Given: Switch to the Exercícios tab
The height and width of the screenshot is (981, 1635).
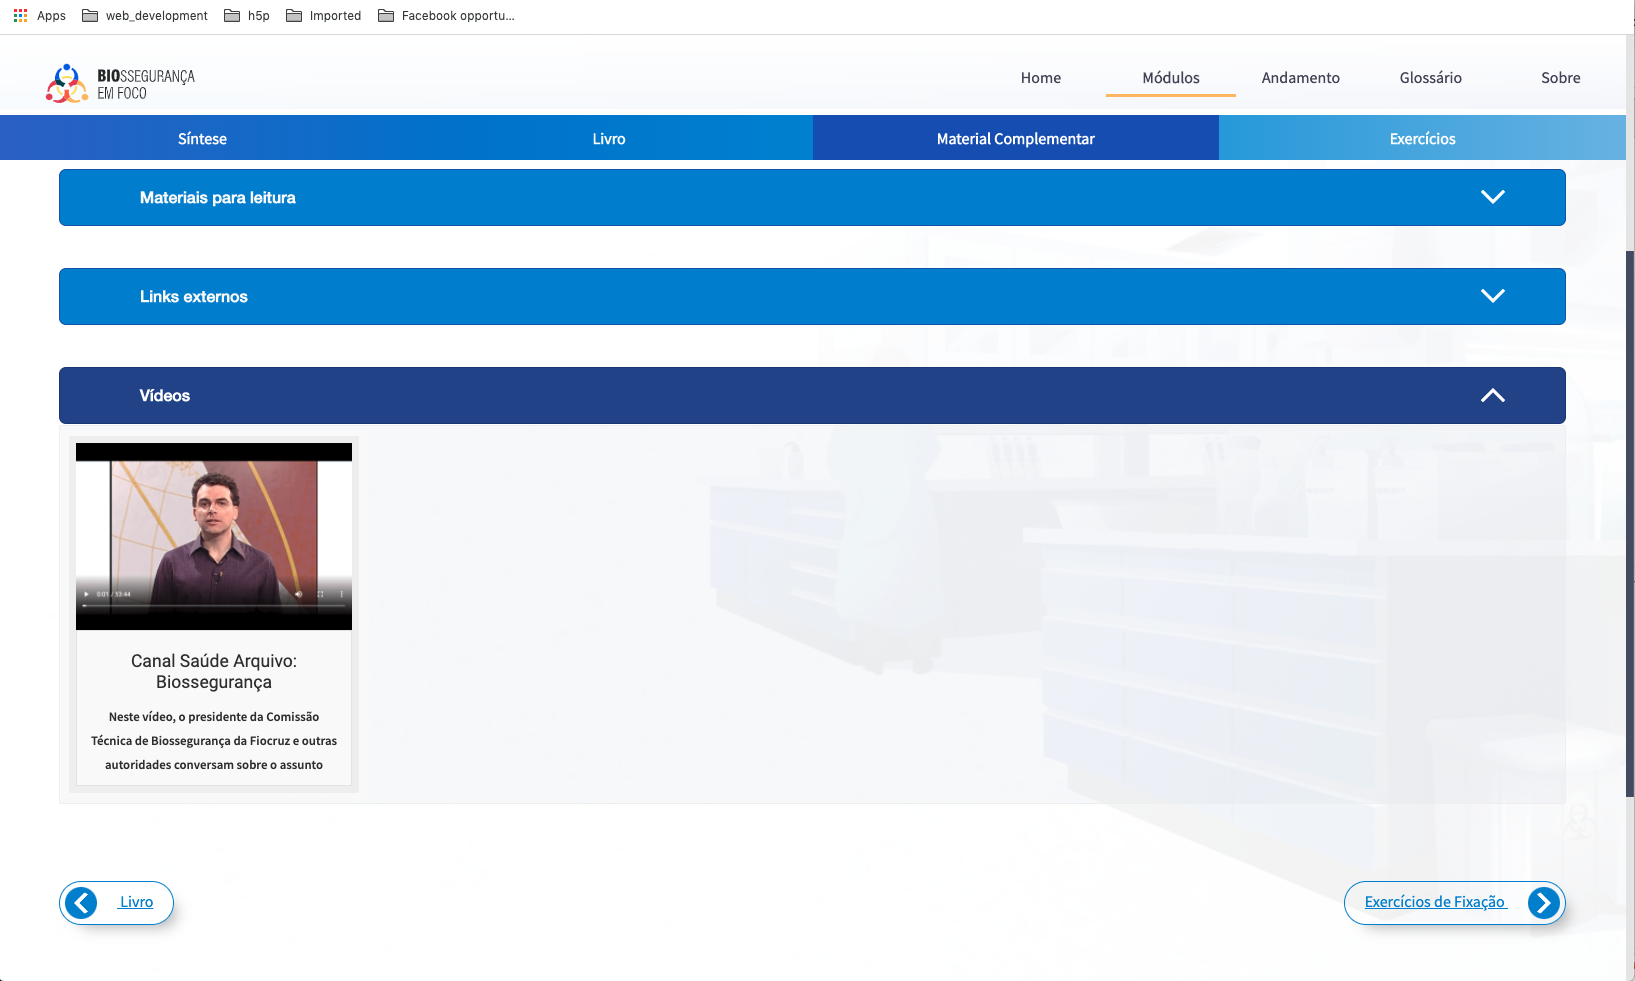Looking at the screenshot, I should click(1422, 139).
